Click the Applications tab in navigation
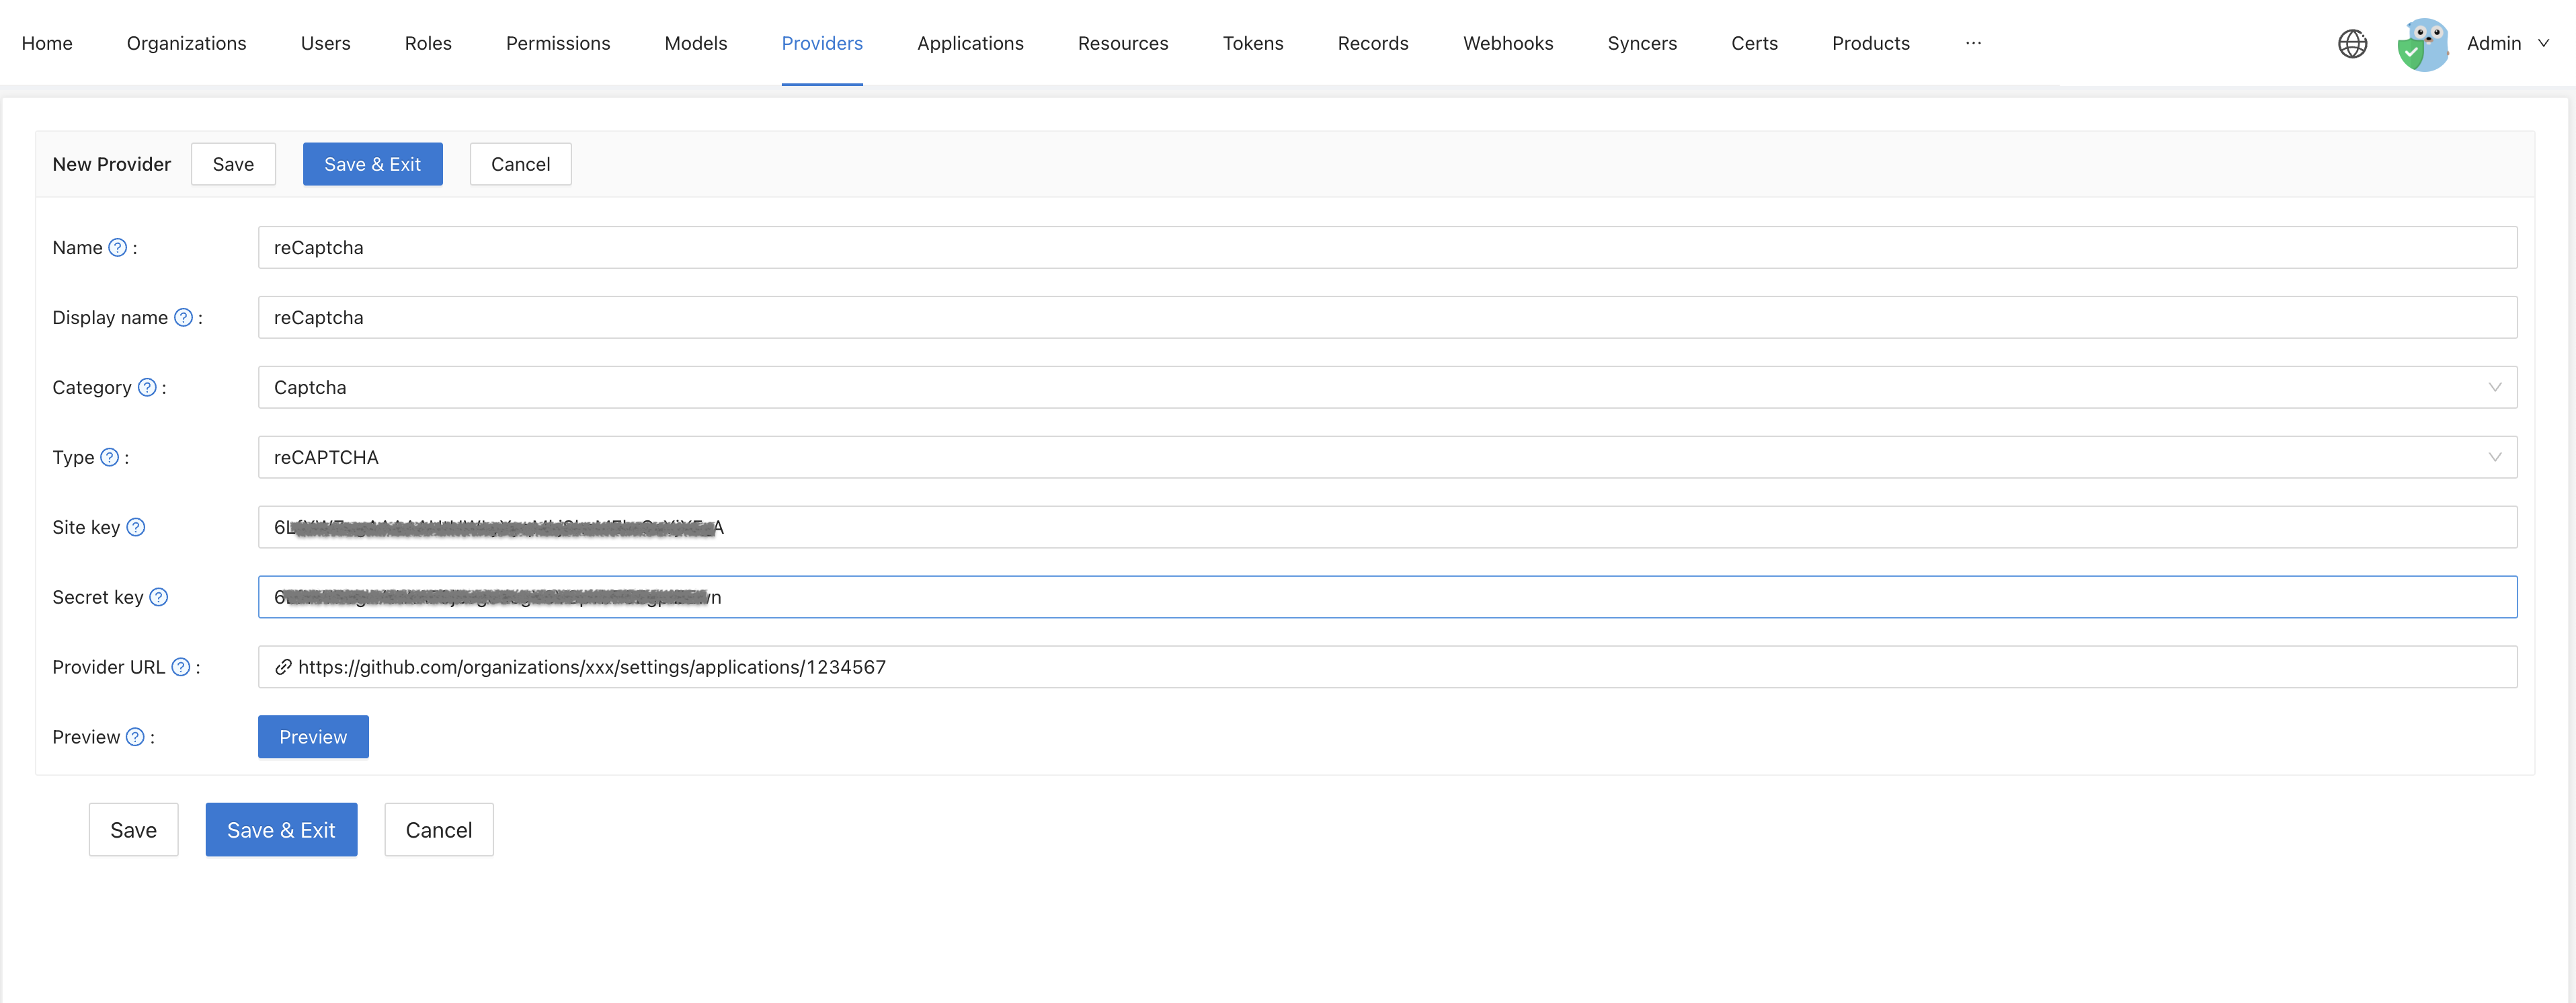The image size is (2576, 1003). [969, 41]
